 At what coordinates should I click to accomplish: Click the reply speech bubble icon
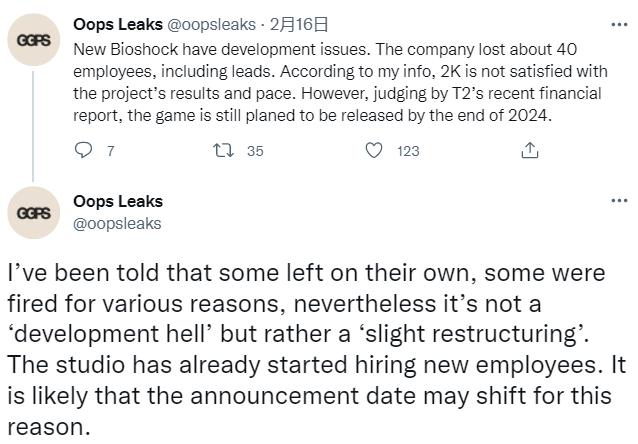(x=84, y=151)
